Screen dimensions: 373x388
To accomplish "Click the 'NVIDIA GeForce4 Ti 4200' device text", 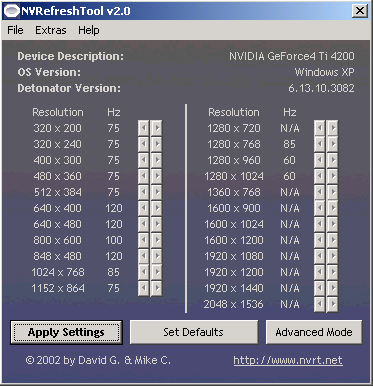I will click(x=292, y=56).
